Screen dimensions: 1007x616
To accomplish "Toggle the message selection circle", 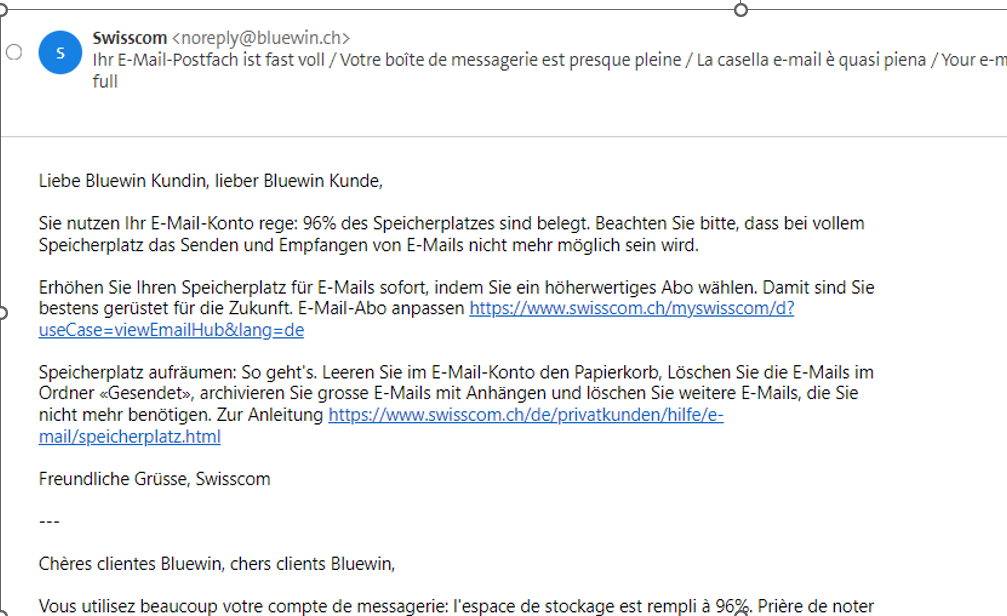I will [x=14, y=52].
